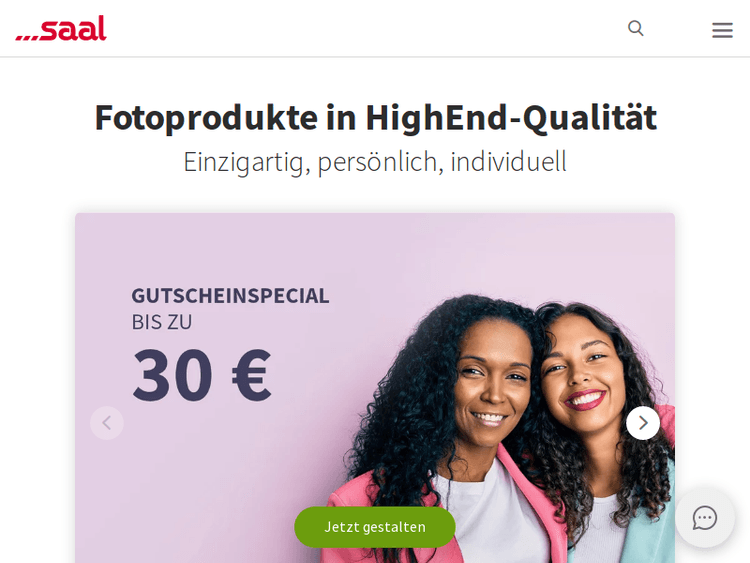Go to the previous carousel slide
The width and height of the screenshot is (750, 563).
point(107,423)
